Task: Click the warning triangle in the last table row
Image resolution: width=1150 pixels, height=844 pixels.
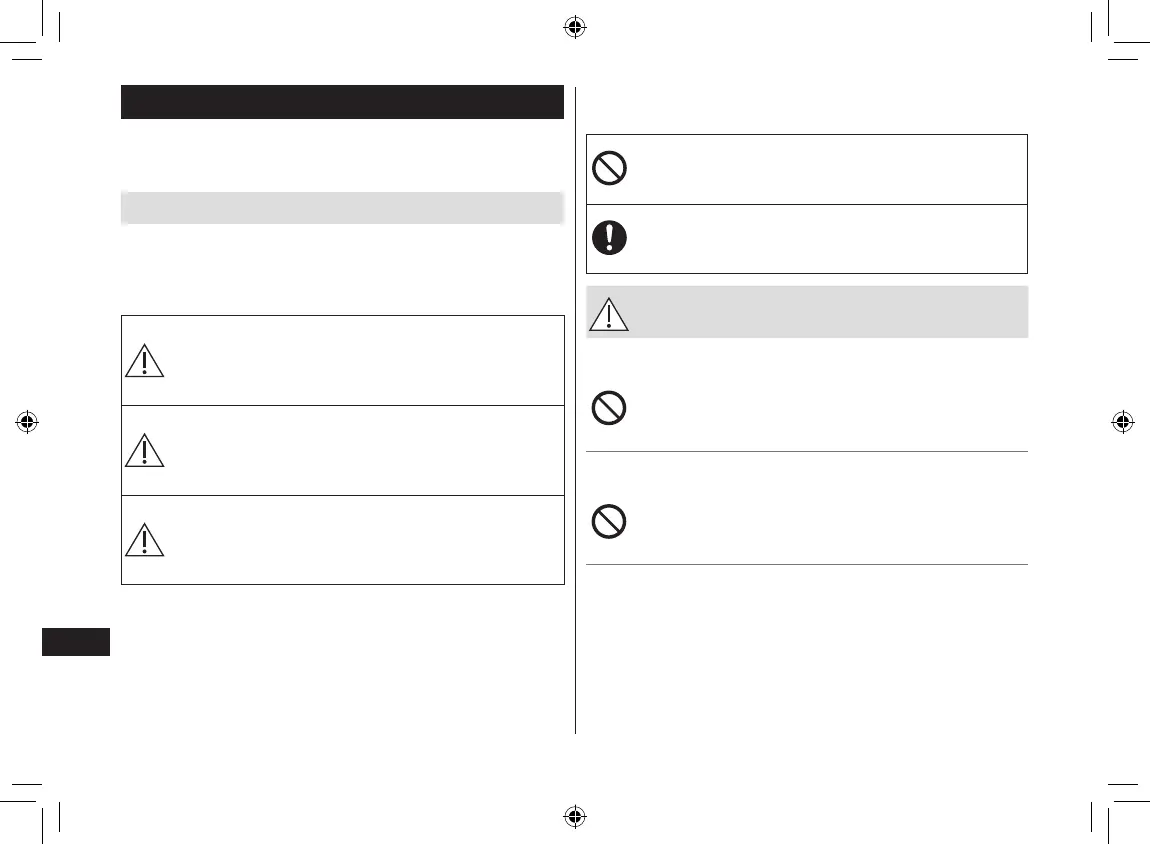Action: click(145, 540)
